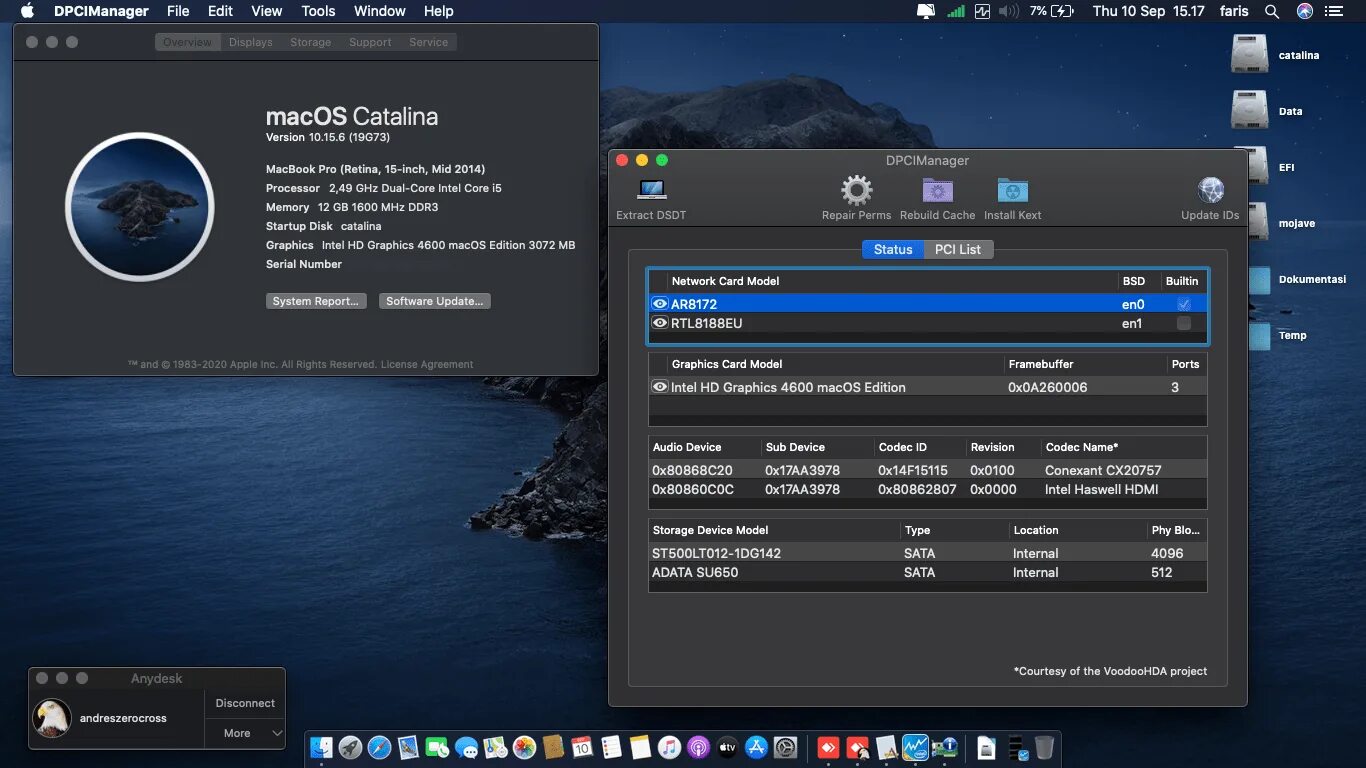Open the Help menu
Screen dimensions: 1366x768
tap(439, 11)
